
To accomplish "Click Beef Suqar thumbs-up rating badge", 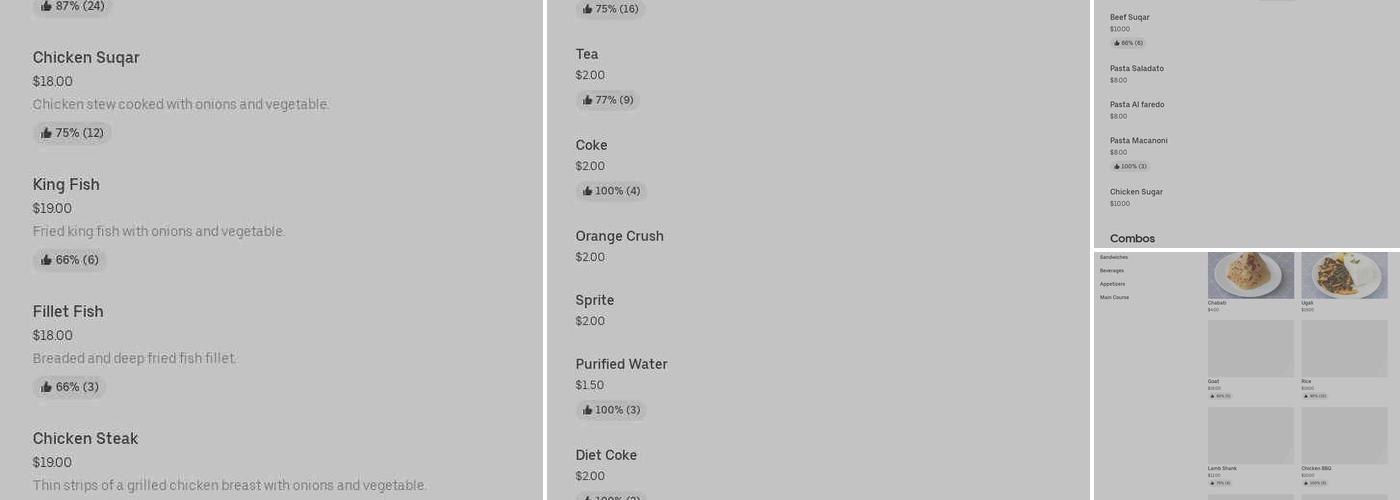I will (1128, 43).
